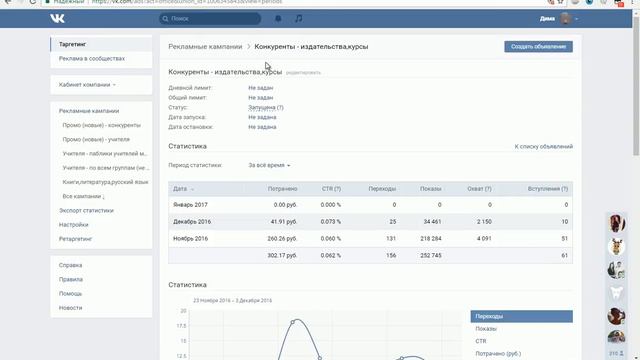Image resolution: width=640 pixels, height=360 pixels.
Task: Open campaign Промо (новые) - конкуренты
Action: (x=102, y=125)
